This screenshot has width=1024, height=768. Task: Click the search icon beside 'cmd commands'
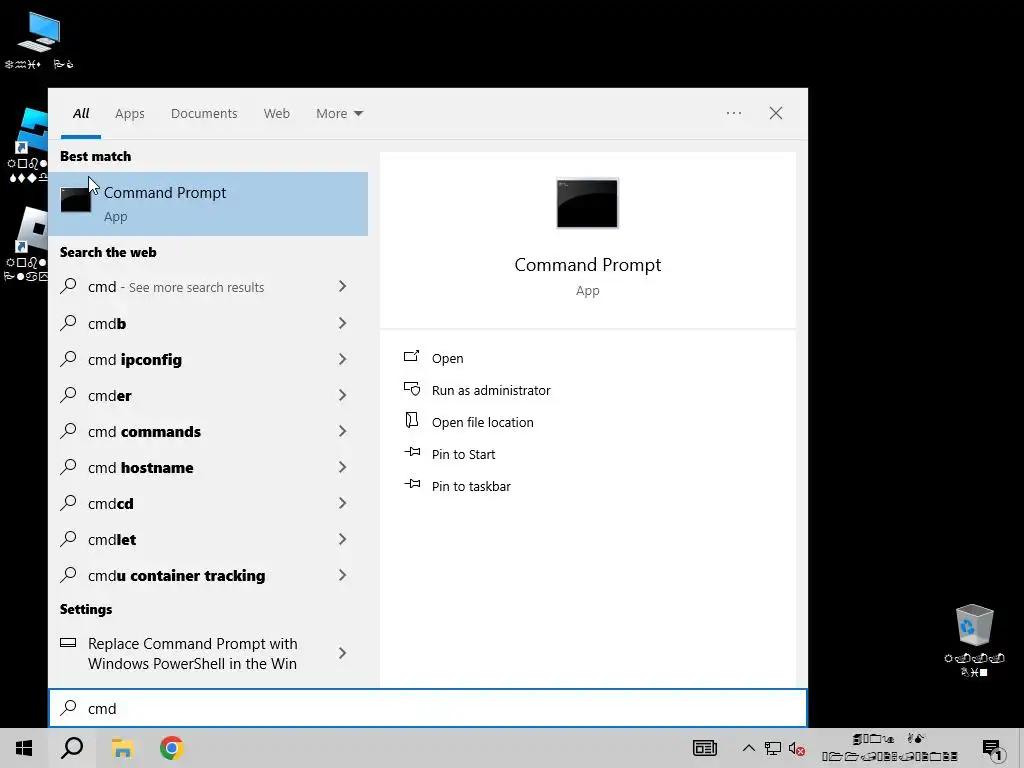(x=68, y=430)
